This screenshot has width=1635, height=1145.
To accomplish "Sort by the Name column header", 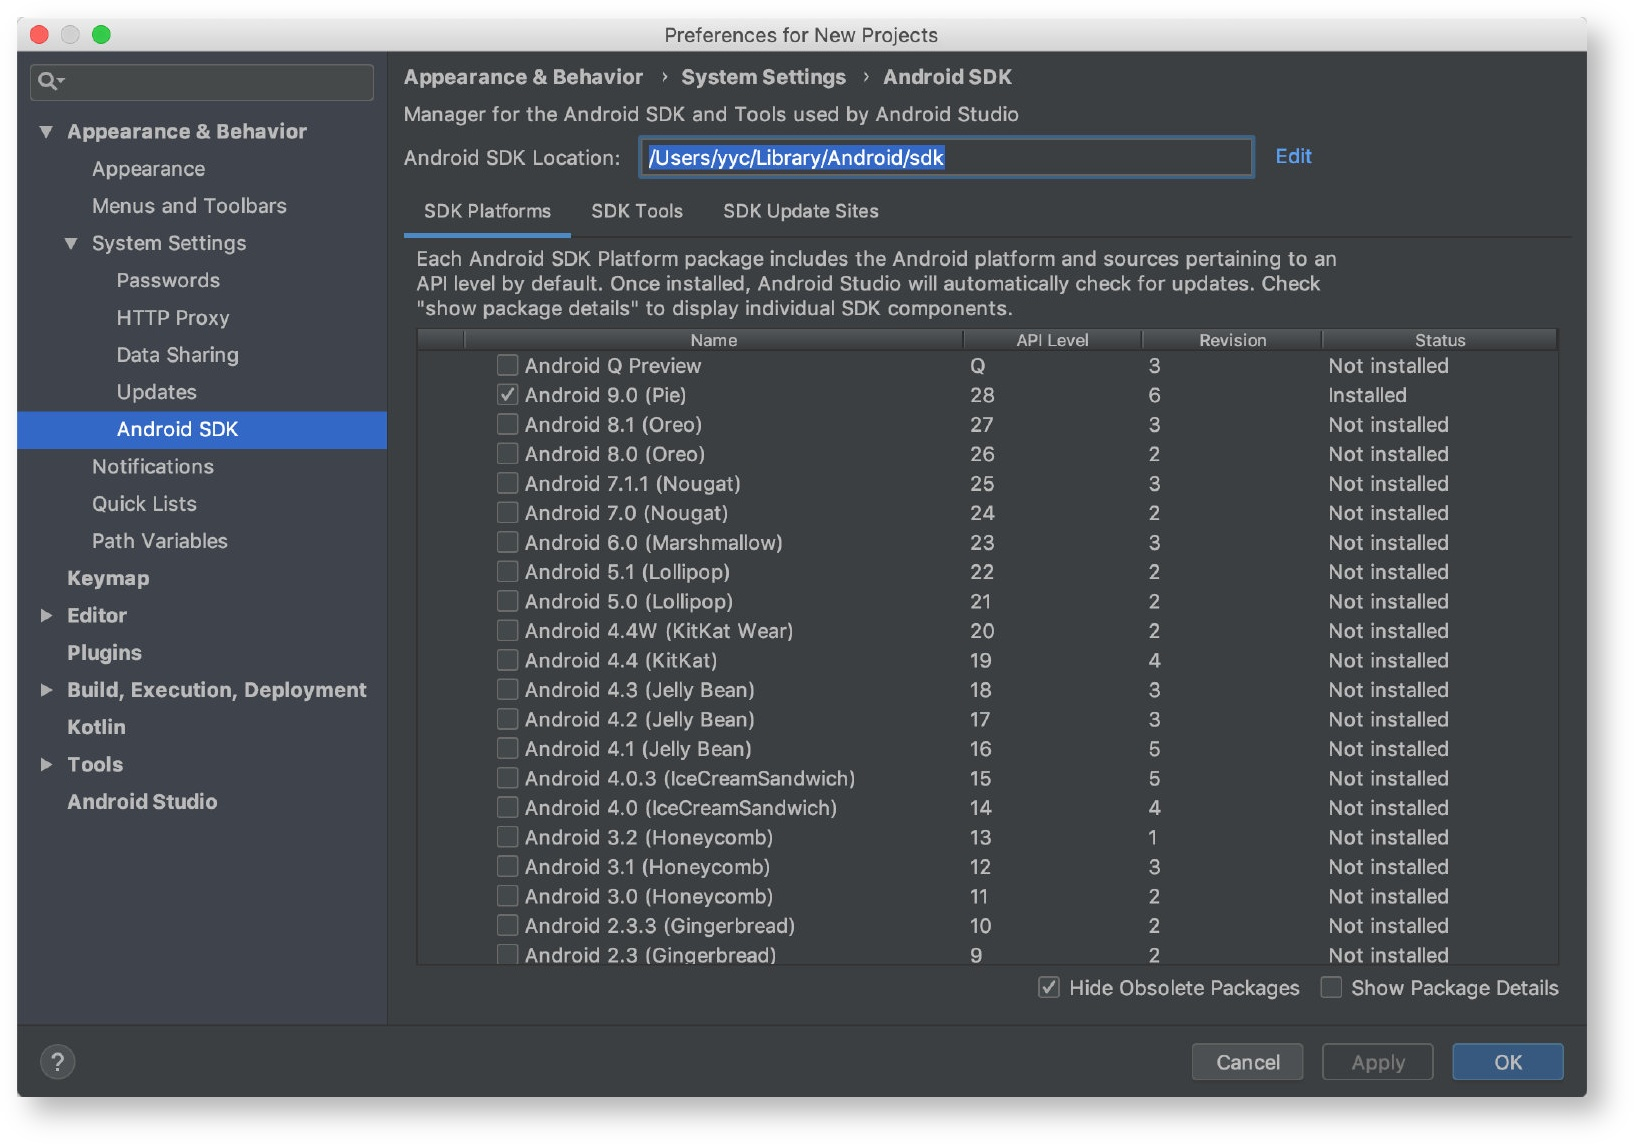I will click(714, 340).
